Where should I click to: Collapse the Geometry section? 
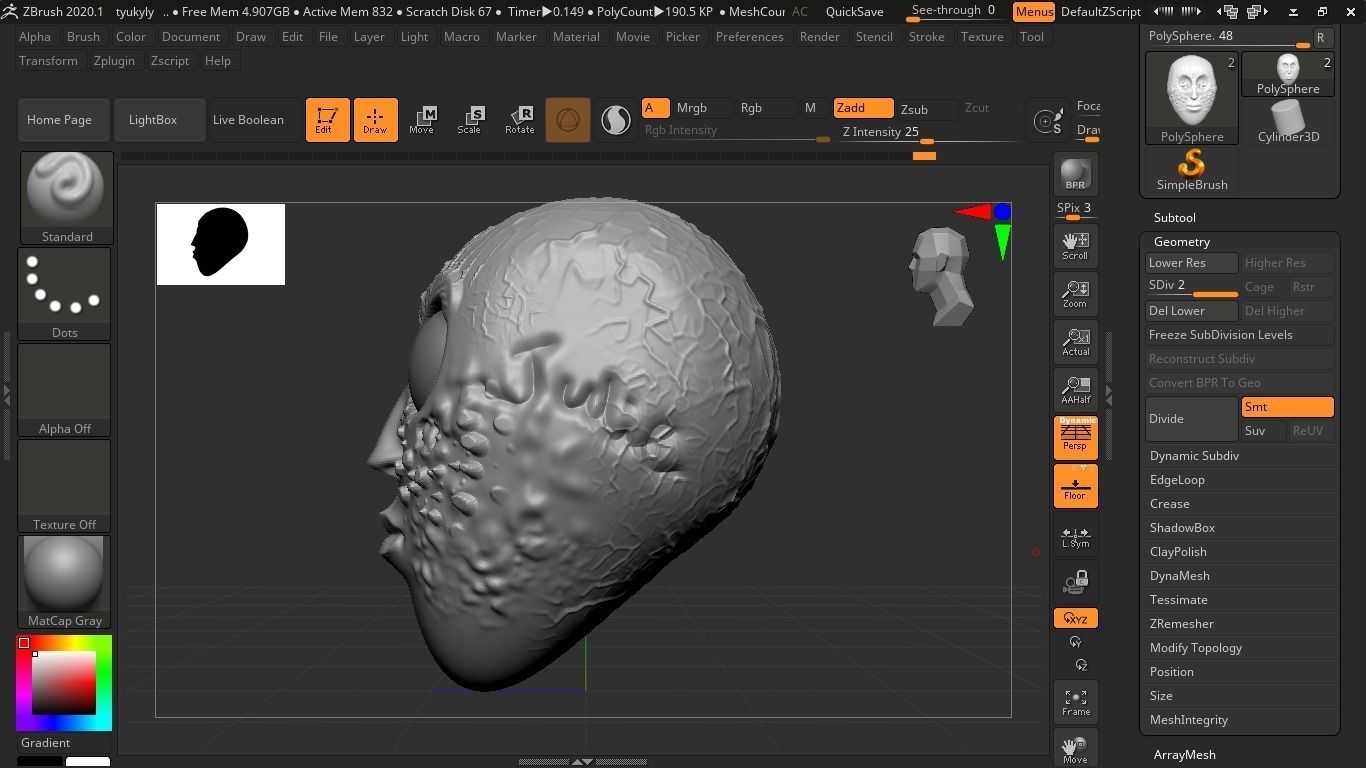pos(1181,241)
